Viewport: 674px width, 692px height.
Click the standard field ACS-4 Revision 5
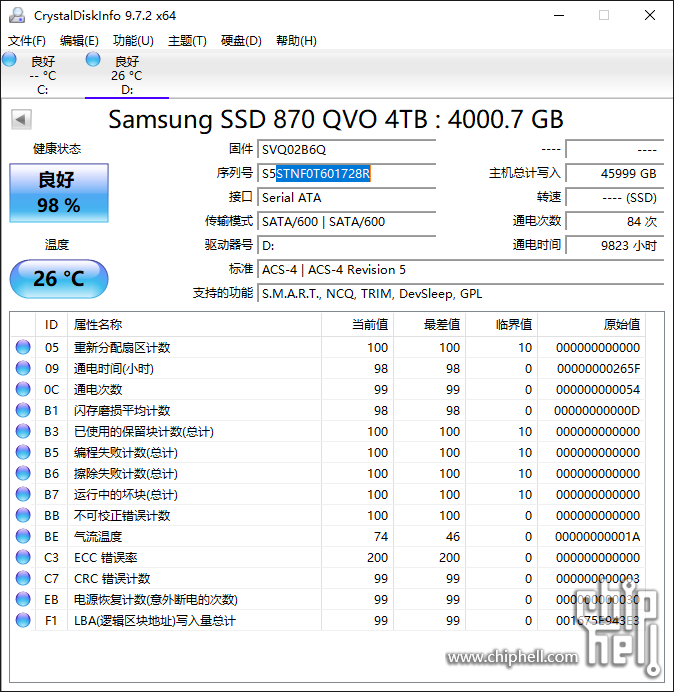pos(461,269)
